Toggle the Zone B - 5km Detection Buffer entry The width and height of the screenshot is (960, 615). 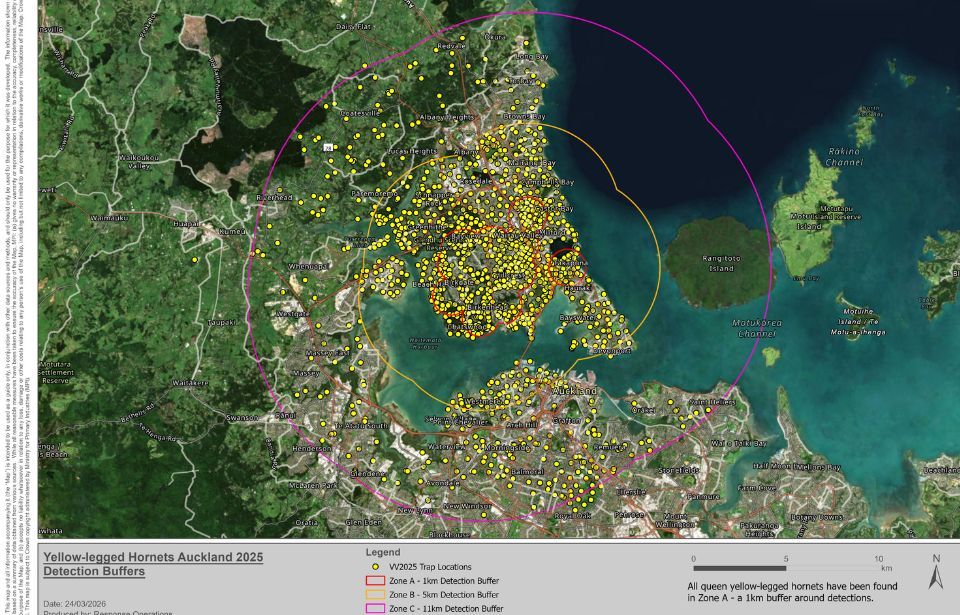coord(445,594)
